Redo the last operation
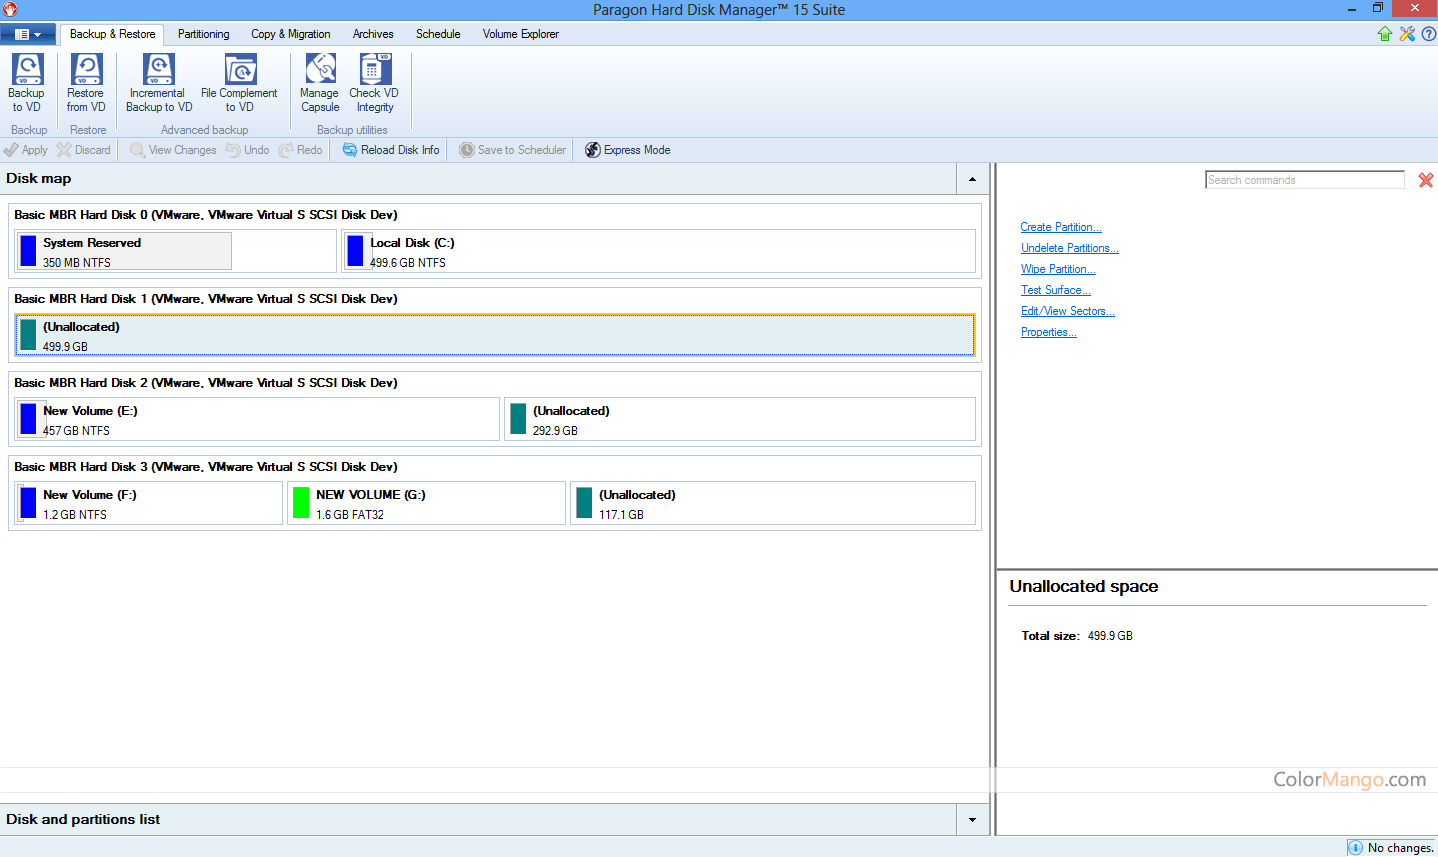Viewport: 1438px width, 857px height. pos(300,150)
